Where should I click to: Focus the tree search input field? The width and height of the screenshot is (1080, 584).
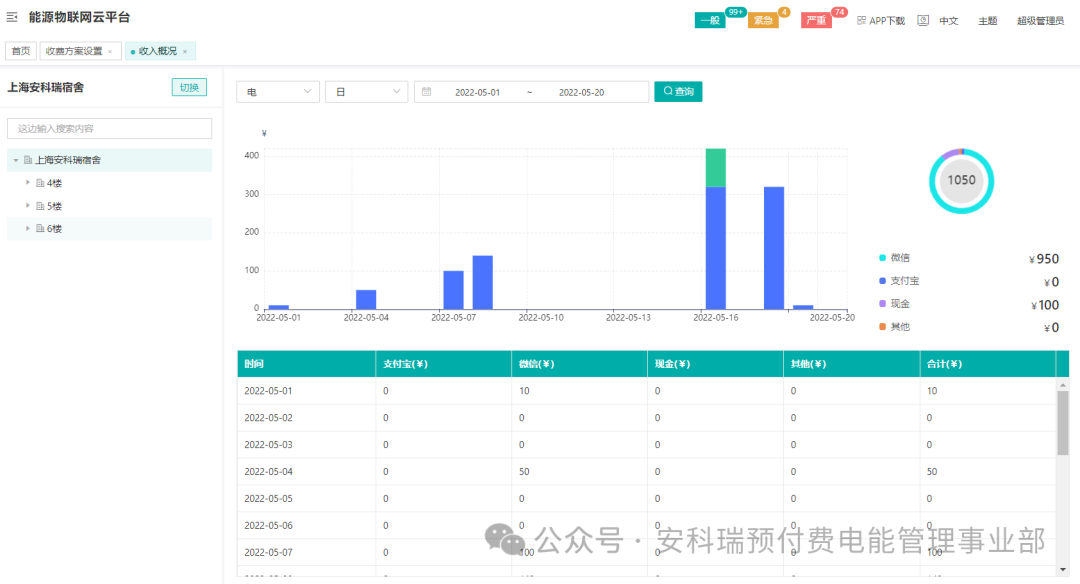pos(110,128)
